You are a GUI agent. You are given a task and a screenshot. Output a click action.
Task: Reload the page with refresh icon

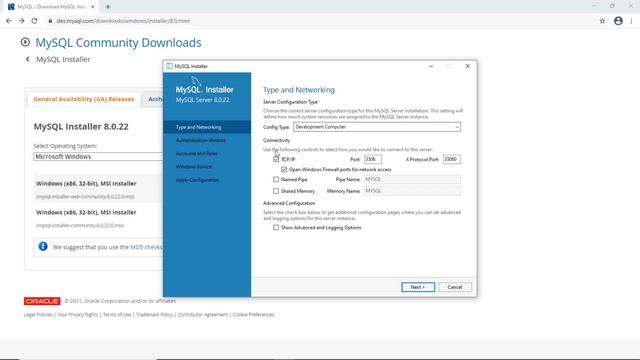[x=34, y=21]
